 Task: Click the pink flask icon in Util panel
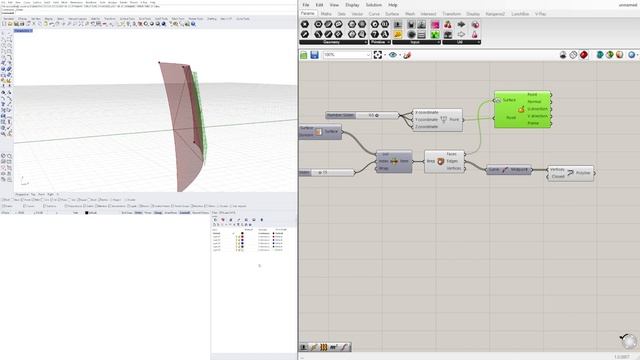coord(475,35)
